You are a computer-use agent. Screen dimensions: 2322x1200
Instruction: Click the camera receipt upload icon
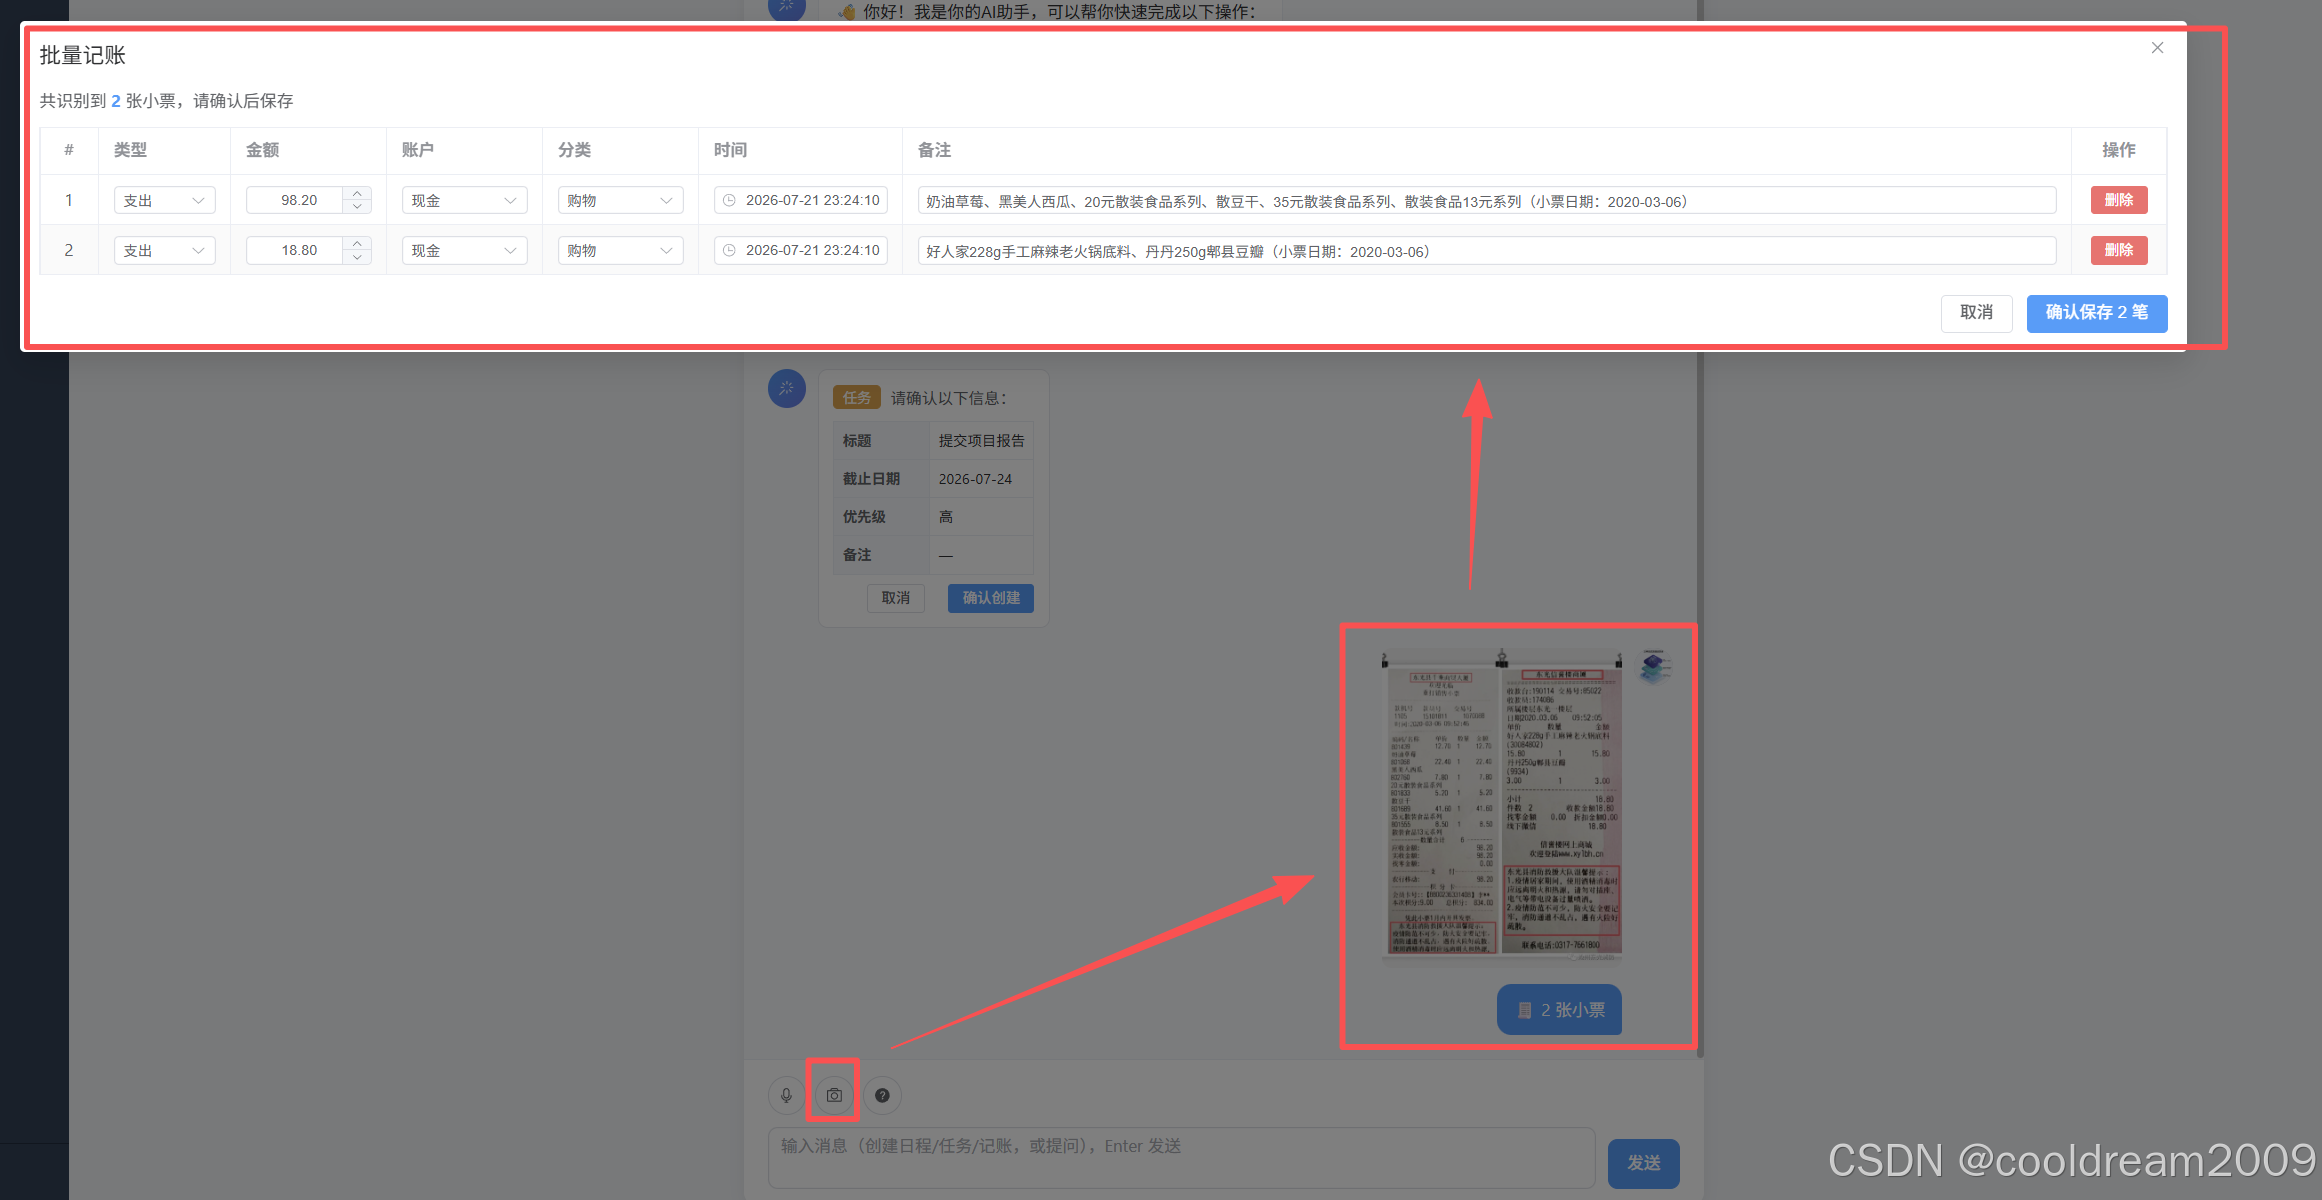834,1095
